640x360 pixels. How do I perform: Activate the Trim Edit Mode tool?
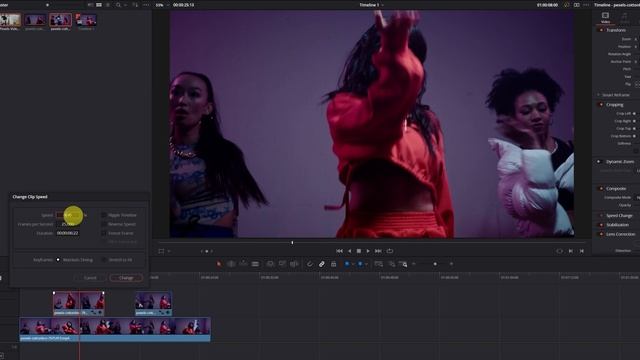click(x=231, y=264)
